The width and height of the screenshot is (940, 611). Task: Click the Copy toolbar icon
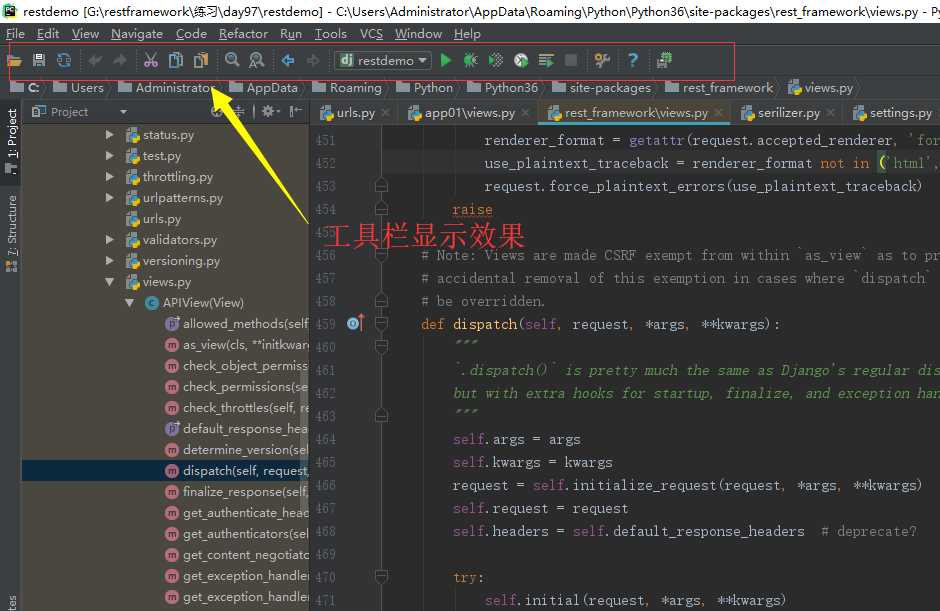pyautogui.click(x=176, y=60)
